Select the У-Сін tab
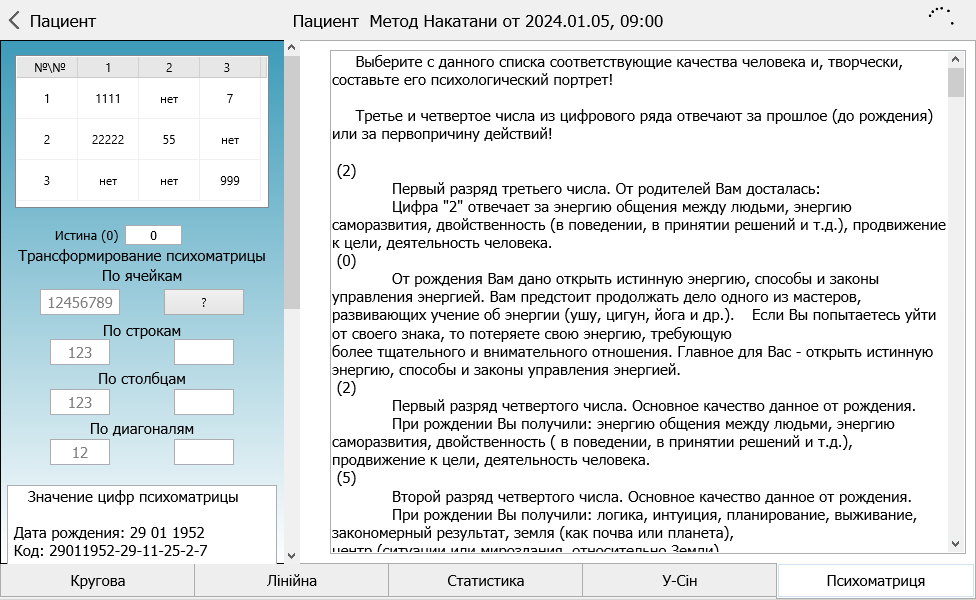Viewport: 976px width, 600px height. click(x=679, y=581)
